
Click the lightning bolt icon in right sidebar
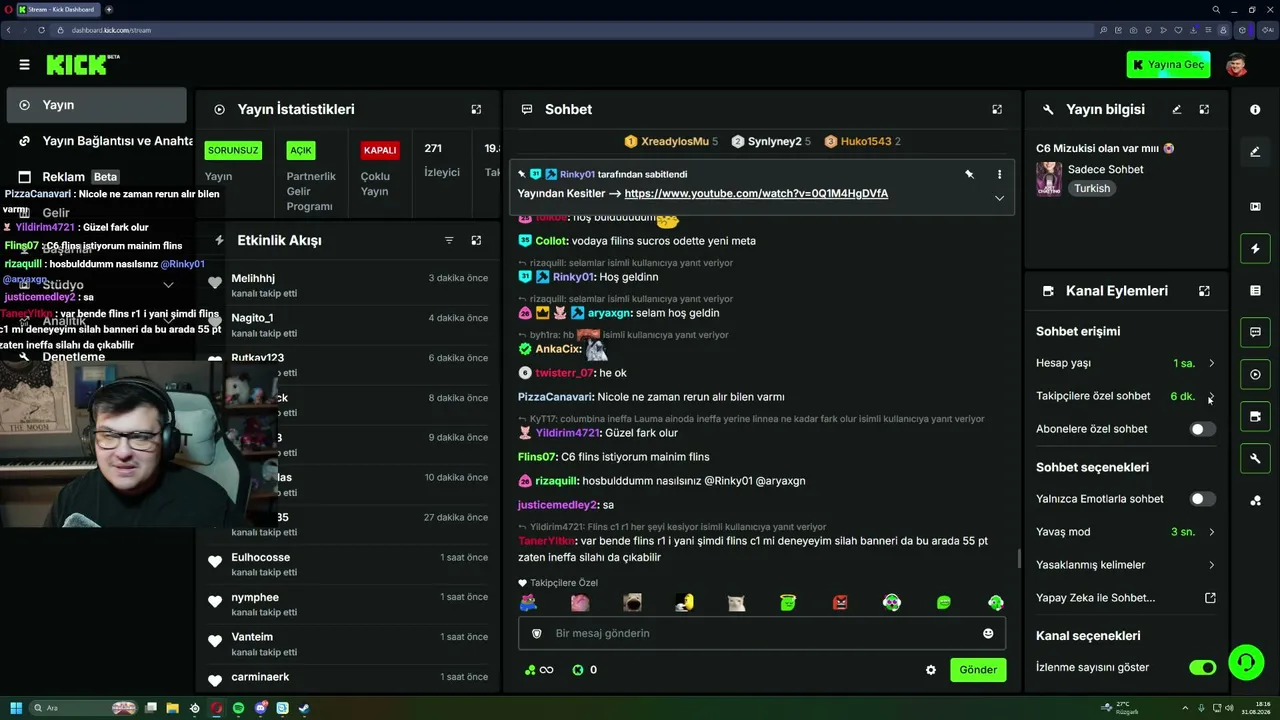1255,248
